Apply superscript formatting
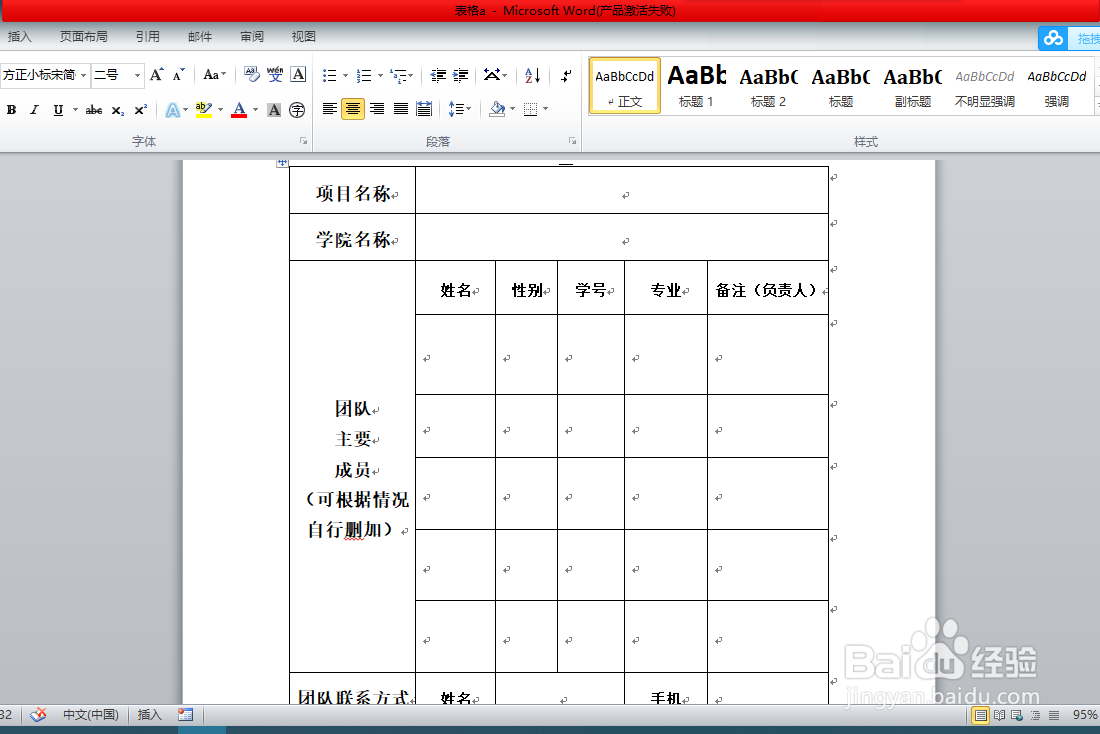 click(142, 109)
